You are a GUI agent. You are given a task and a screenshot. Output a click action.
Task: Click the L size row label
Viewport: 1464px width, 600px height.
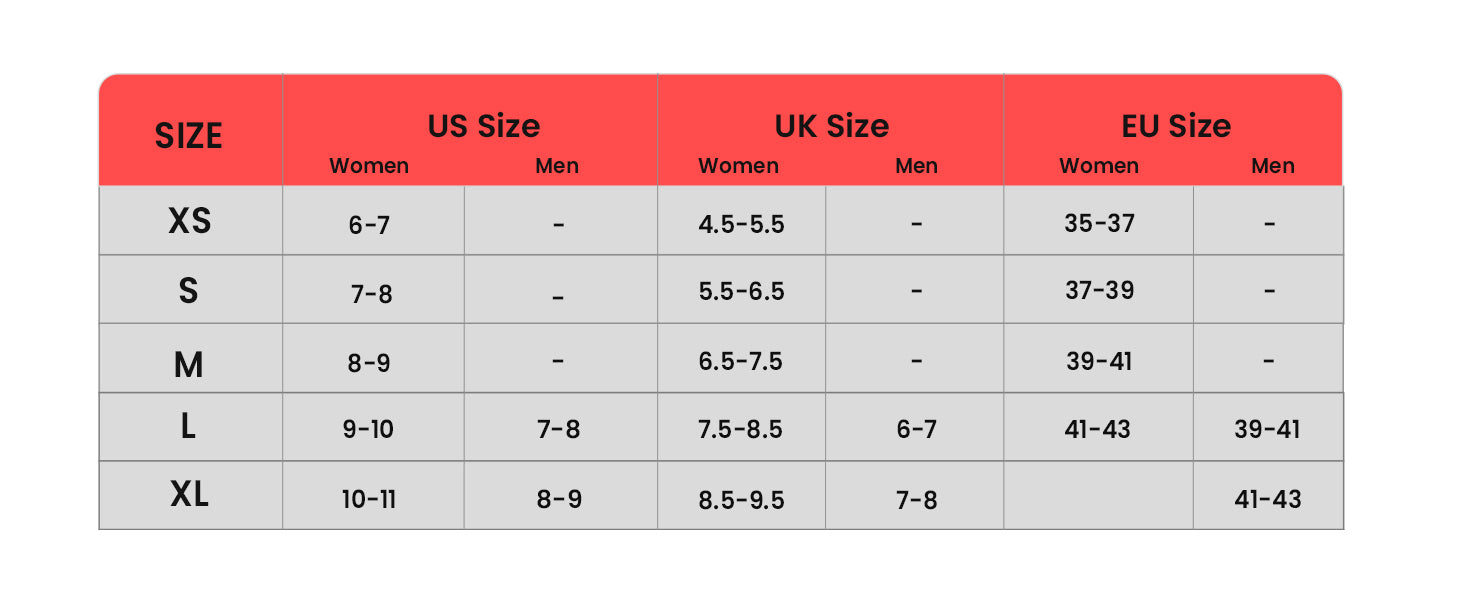(x=188, y=427)
